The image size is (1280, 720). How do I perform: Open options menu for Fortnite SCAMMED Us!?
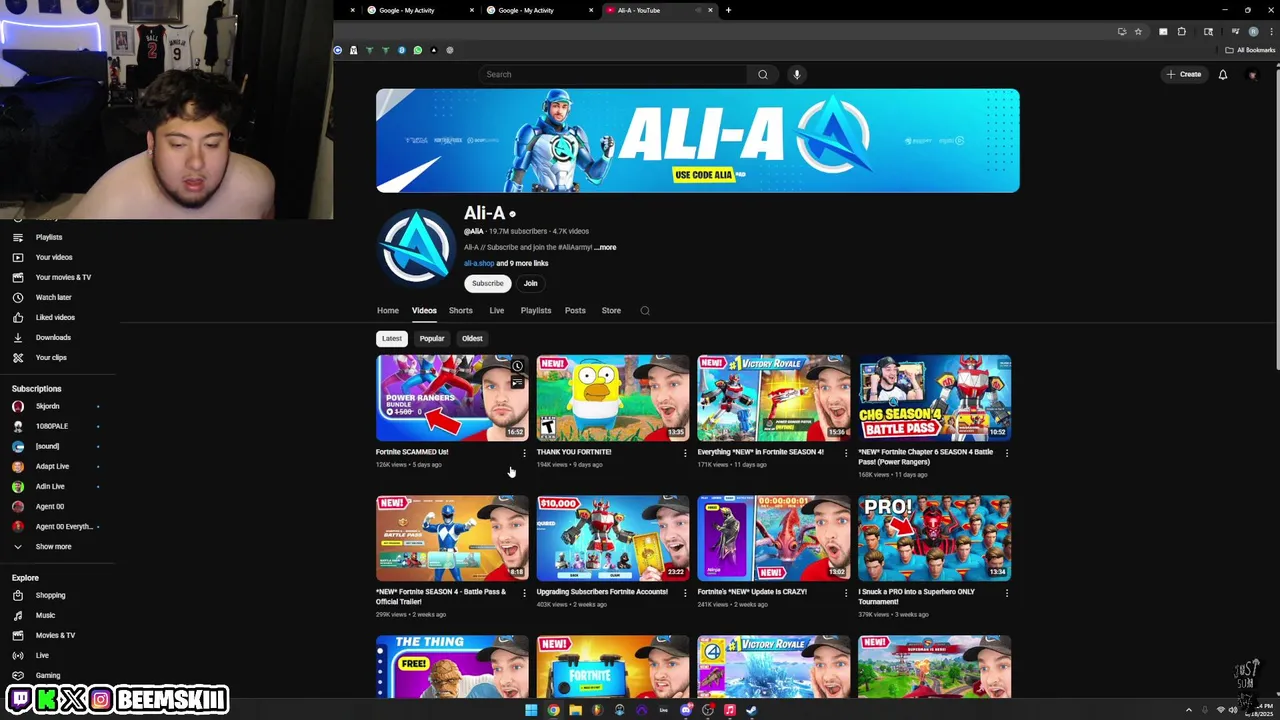coord(524,453)
